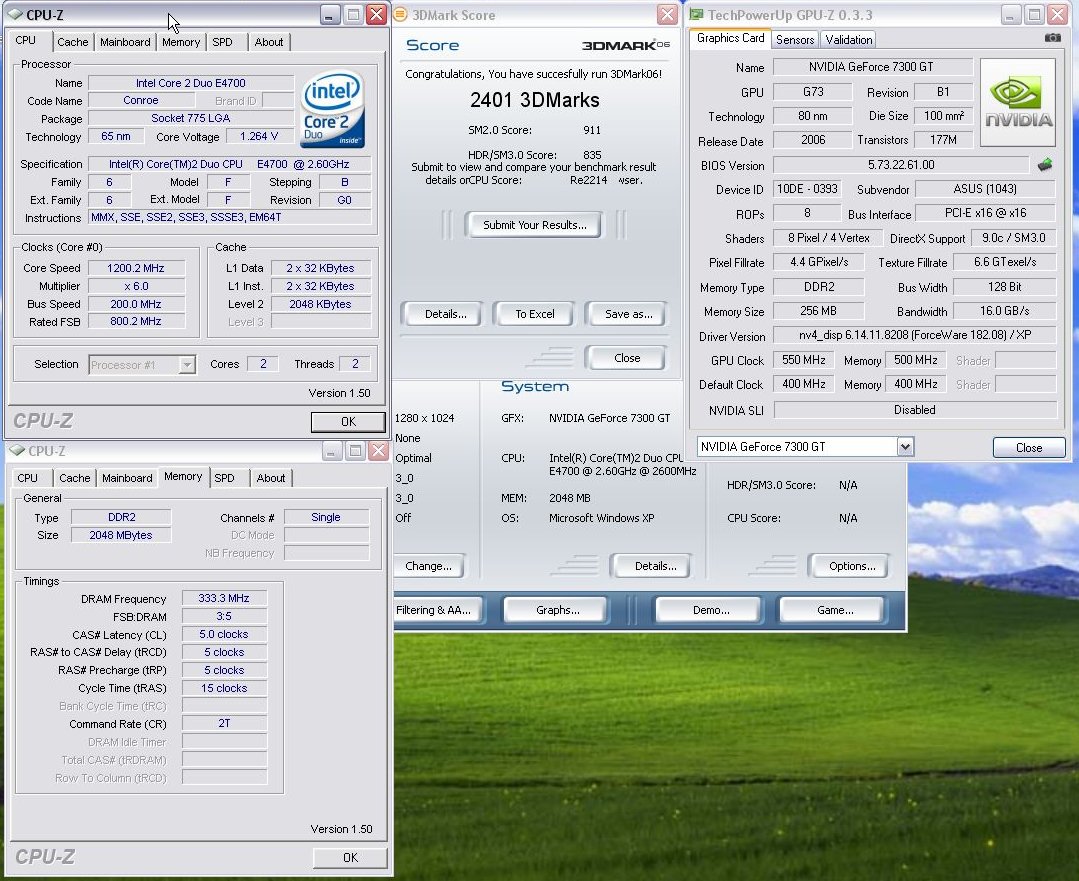Click Close button in 3DMark Score dialog
1079x881 pixels.
pyautogui.click(x=627, y=358)
